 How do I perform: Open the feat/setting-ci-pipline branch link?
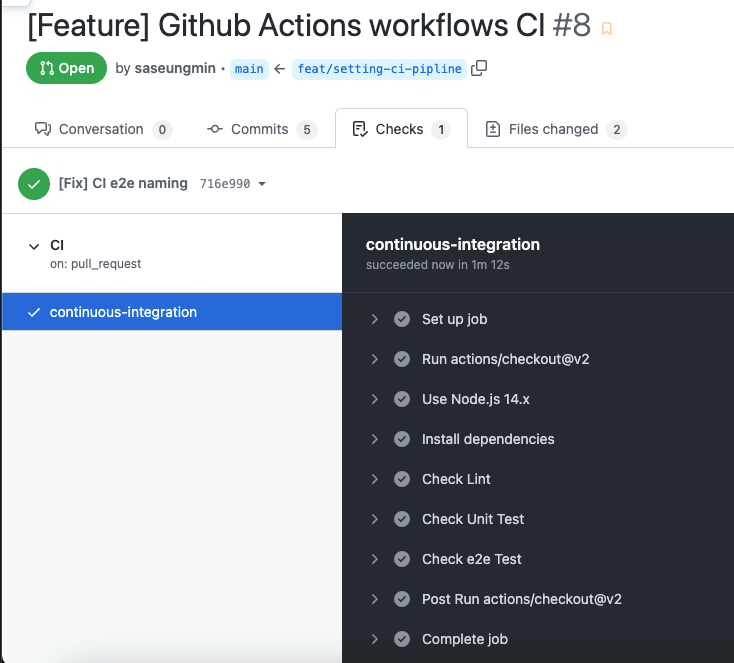379,69
